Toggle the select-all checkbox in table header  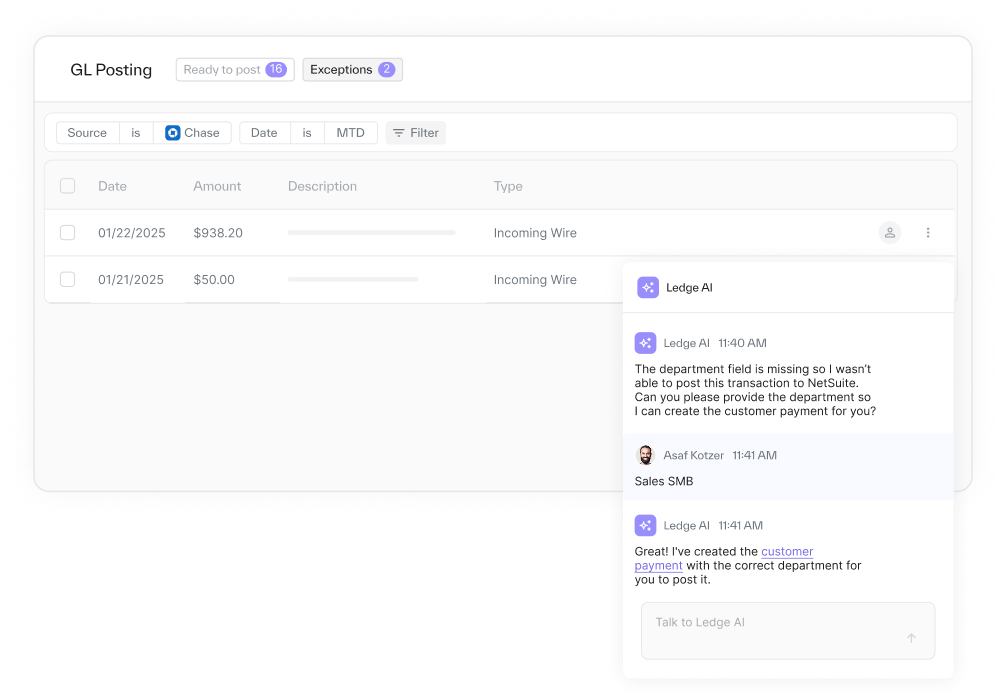pos(68,186)
